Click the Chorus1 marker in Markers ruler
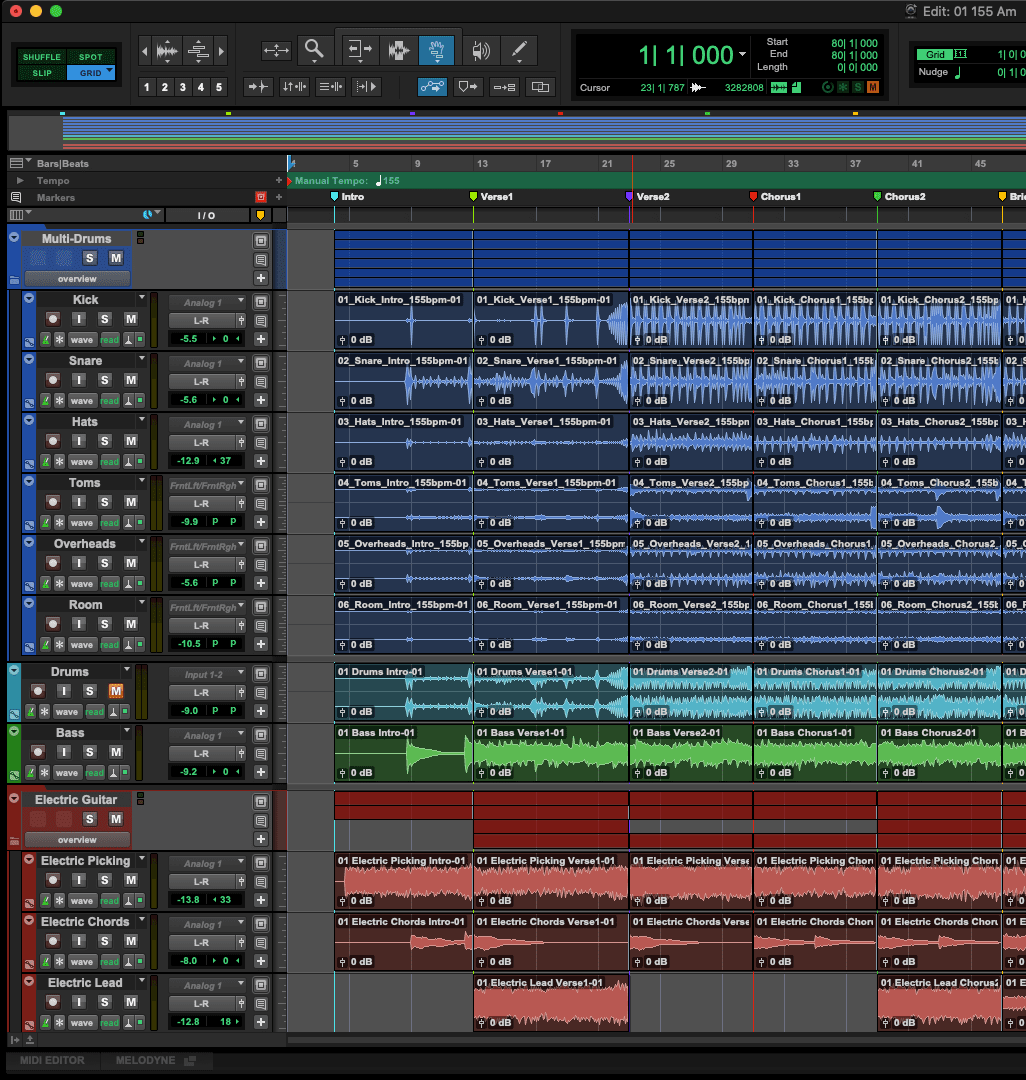Viewport: 1026px width, 1080px height. point(755,197)
